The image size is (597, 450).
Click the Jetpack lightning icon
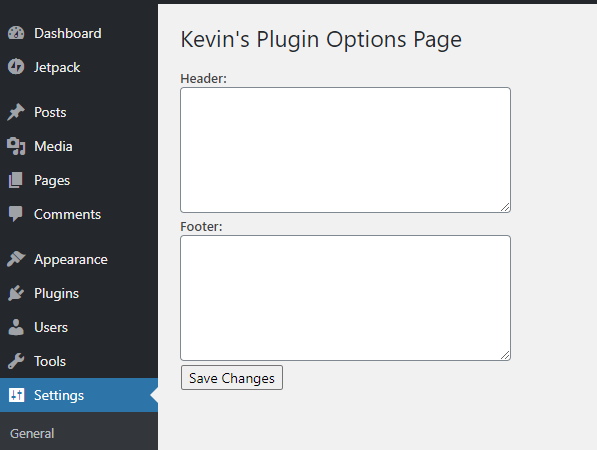16,67
